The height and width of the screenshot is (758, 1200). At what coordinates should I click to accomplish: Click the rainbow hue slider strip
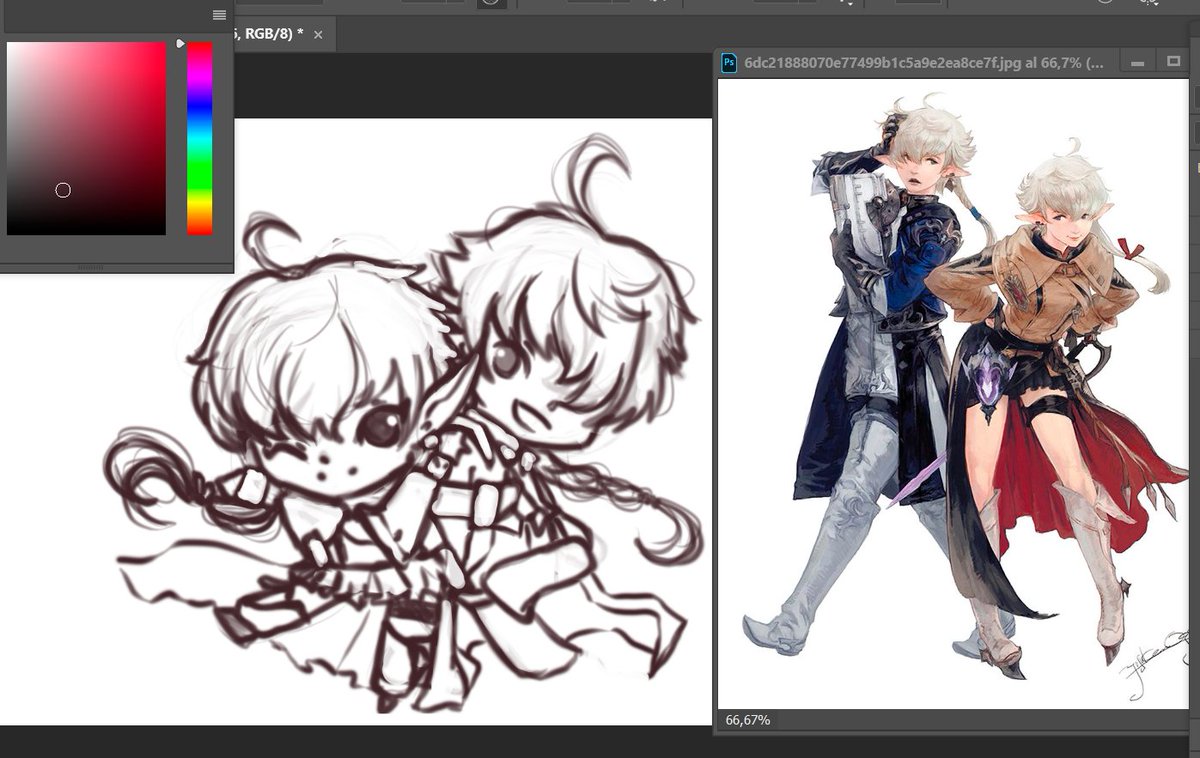(199, 138)
